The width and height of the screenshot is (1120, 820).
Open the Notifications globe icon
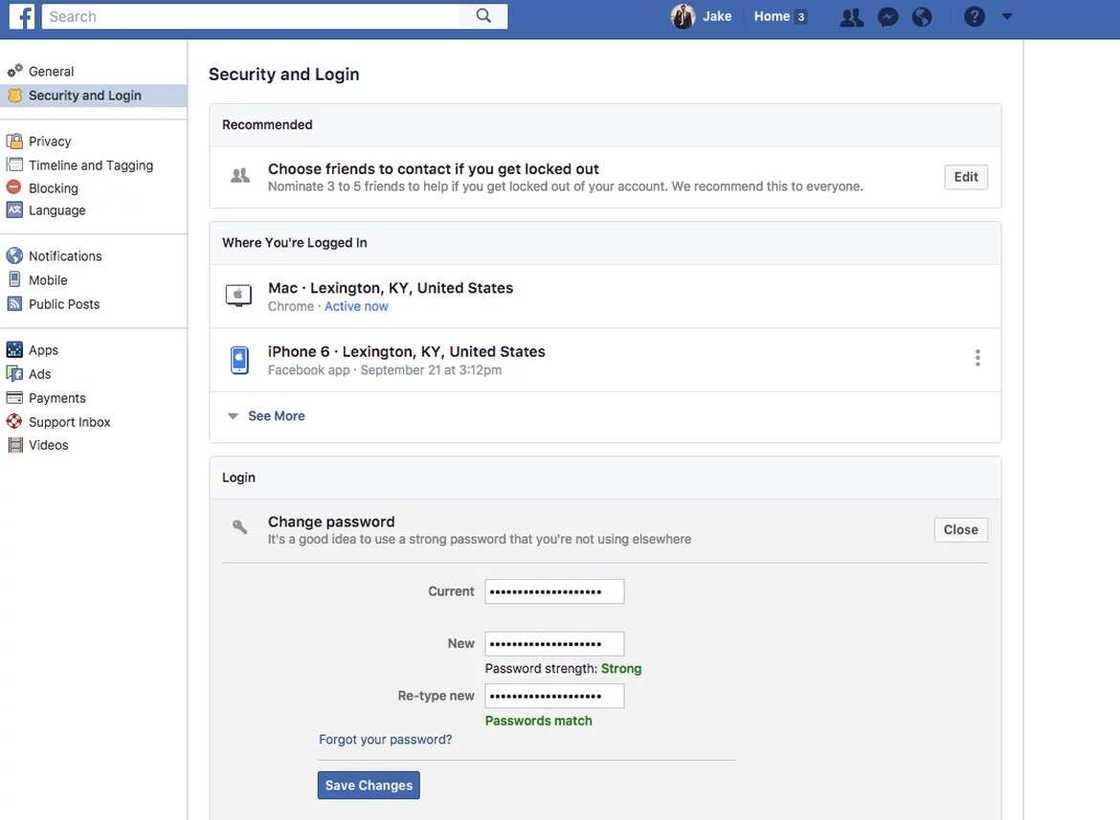tap(922, 17)
